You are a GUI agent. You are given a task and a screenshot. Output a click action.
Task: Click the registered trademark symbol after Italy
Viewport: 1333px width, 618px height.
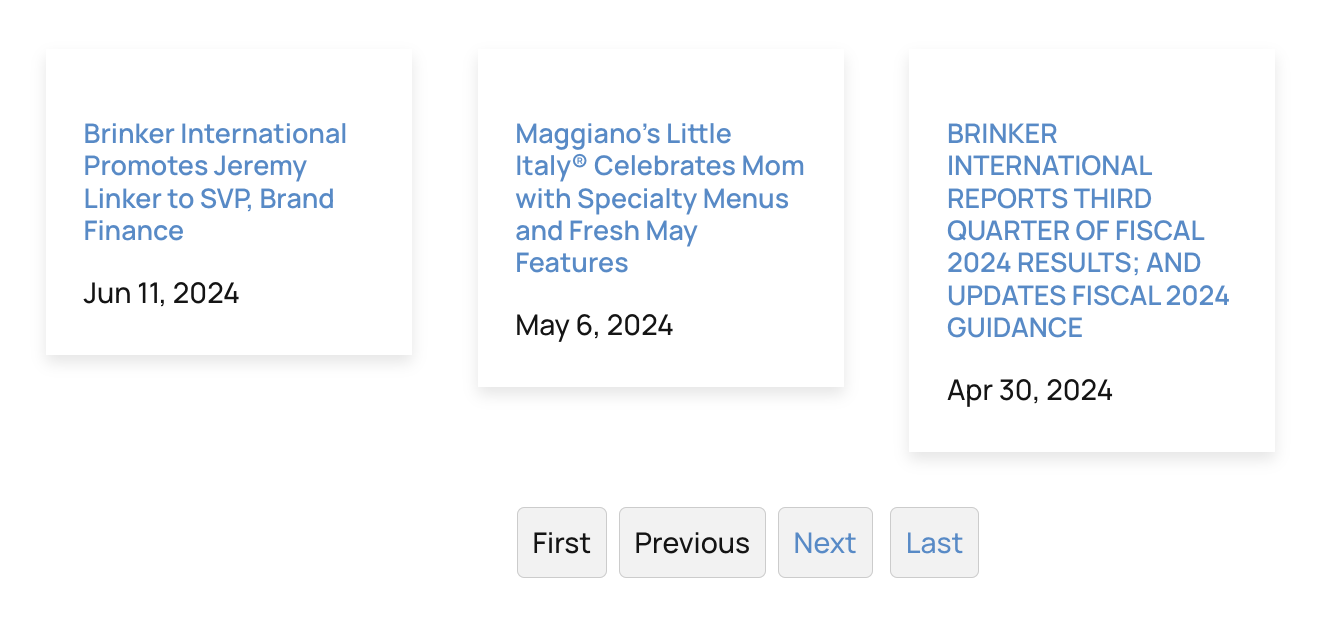(x=579, y=160)
